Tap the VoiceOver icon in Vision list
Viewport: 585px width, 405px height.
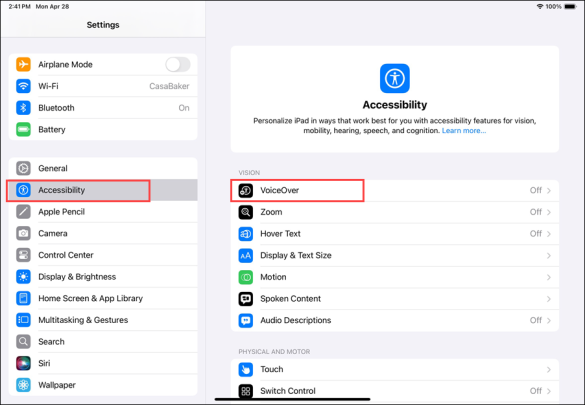[245, 190]
